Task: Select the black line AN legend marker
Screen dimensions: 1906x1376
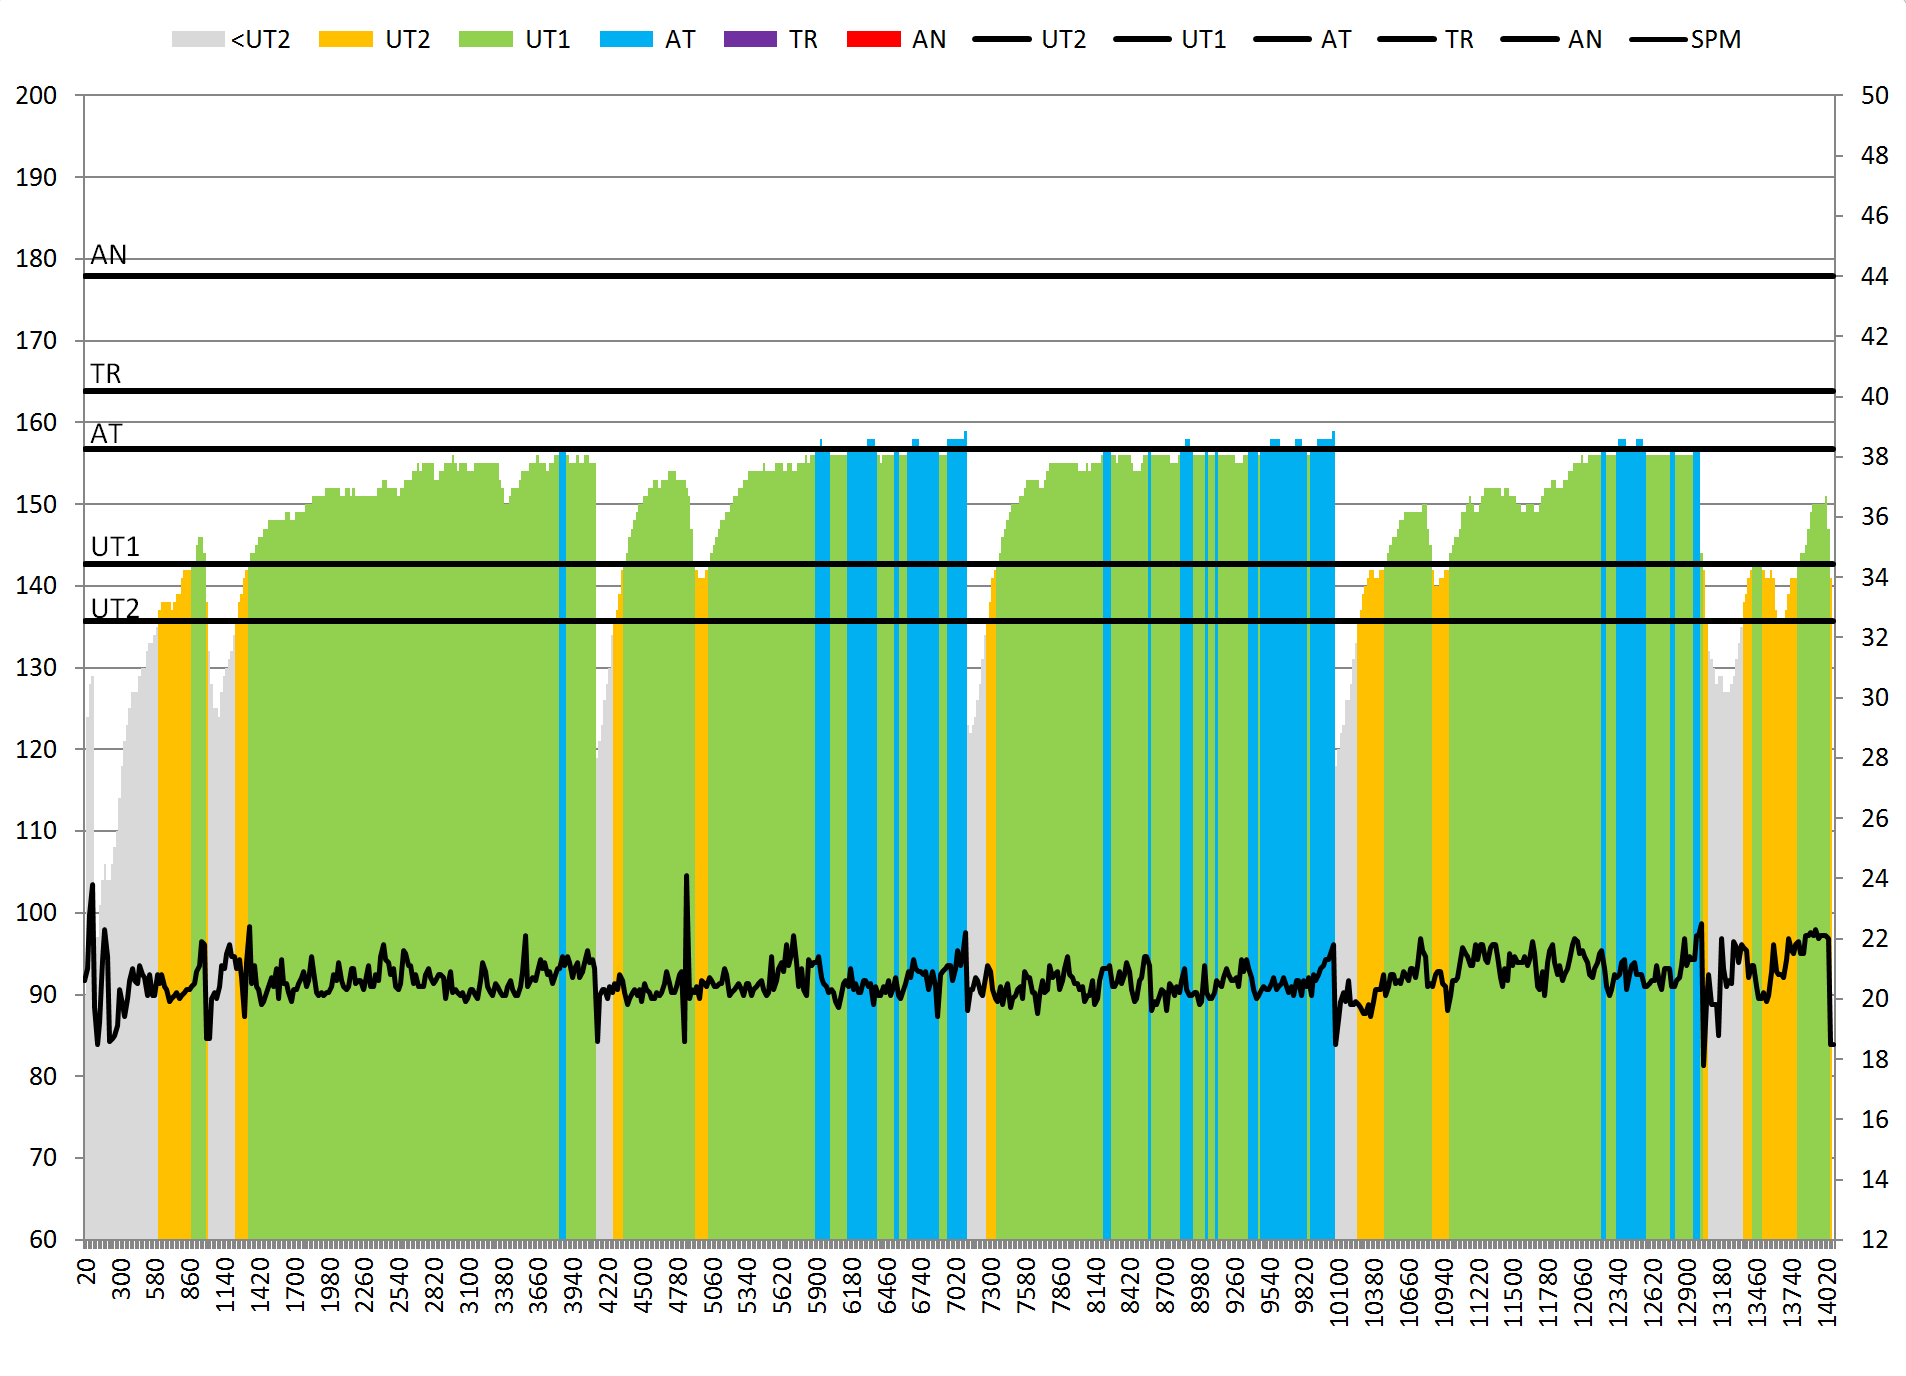Action: tap(1530, 39)
